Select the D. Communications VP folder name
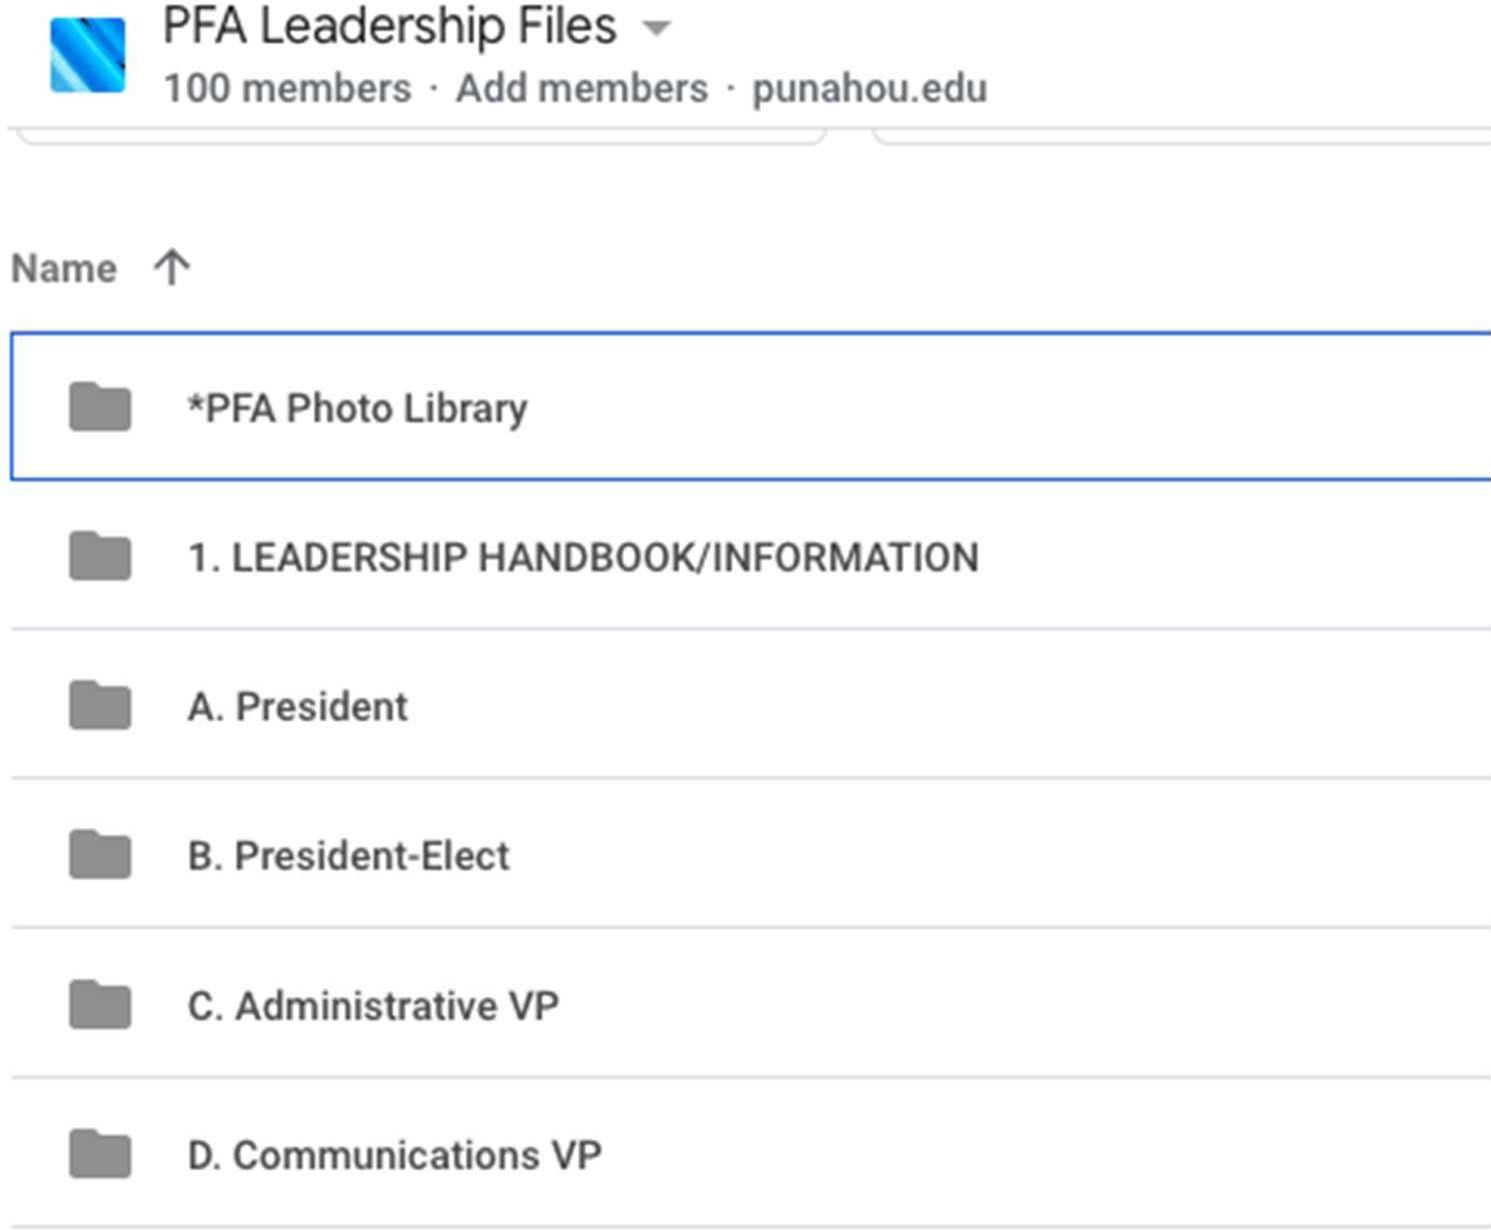This screenshot has height=1230, width=1491. pyautogui.click(x=394, y=1155)
